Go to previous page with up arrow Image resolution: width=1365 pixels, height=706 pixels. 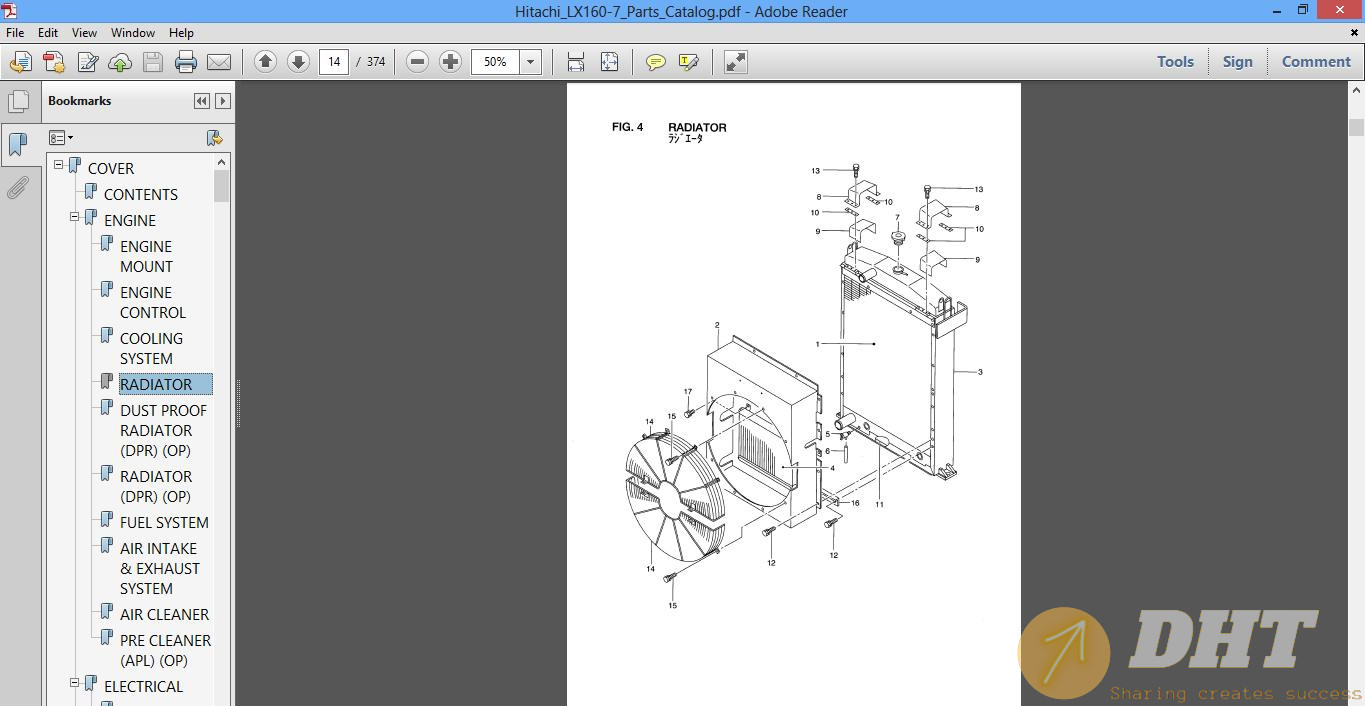(265, 62)
